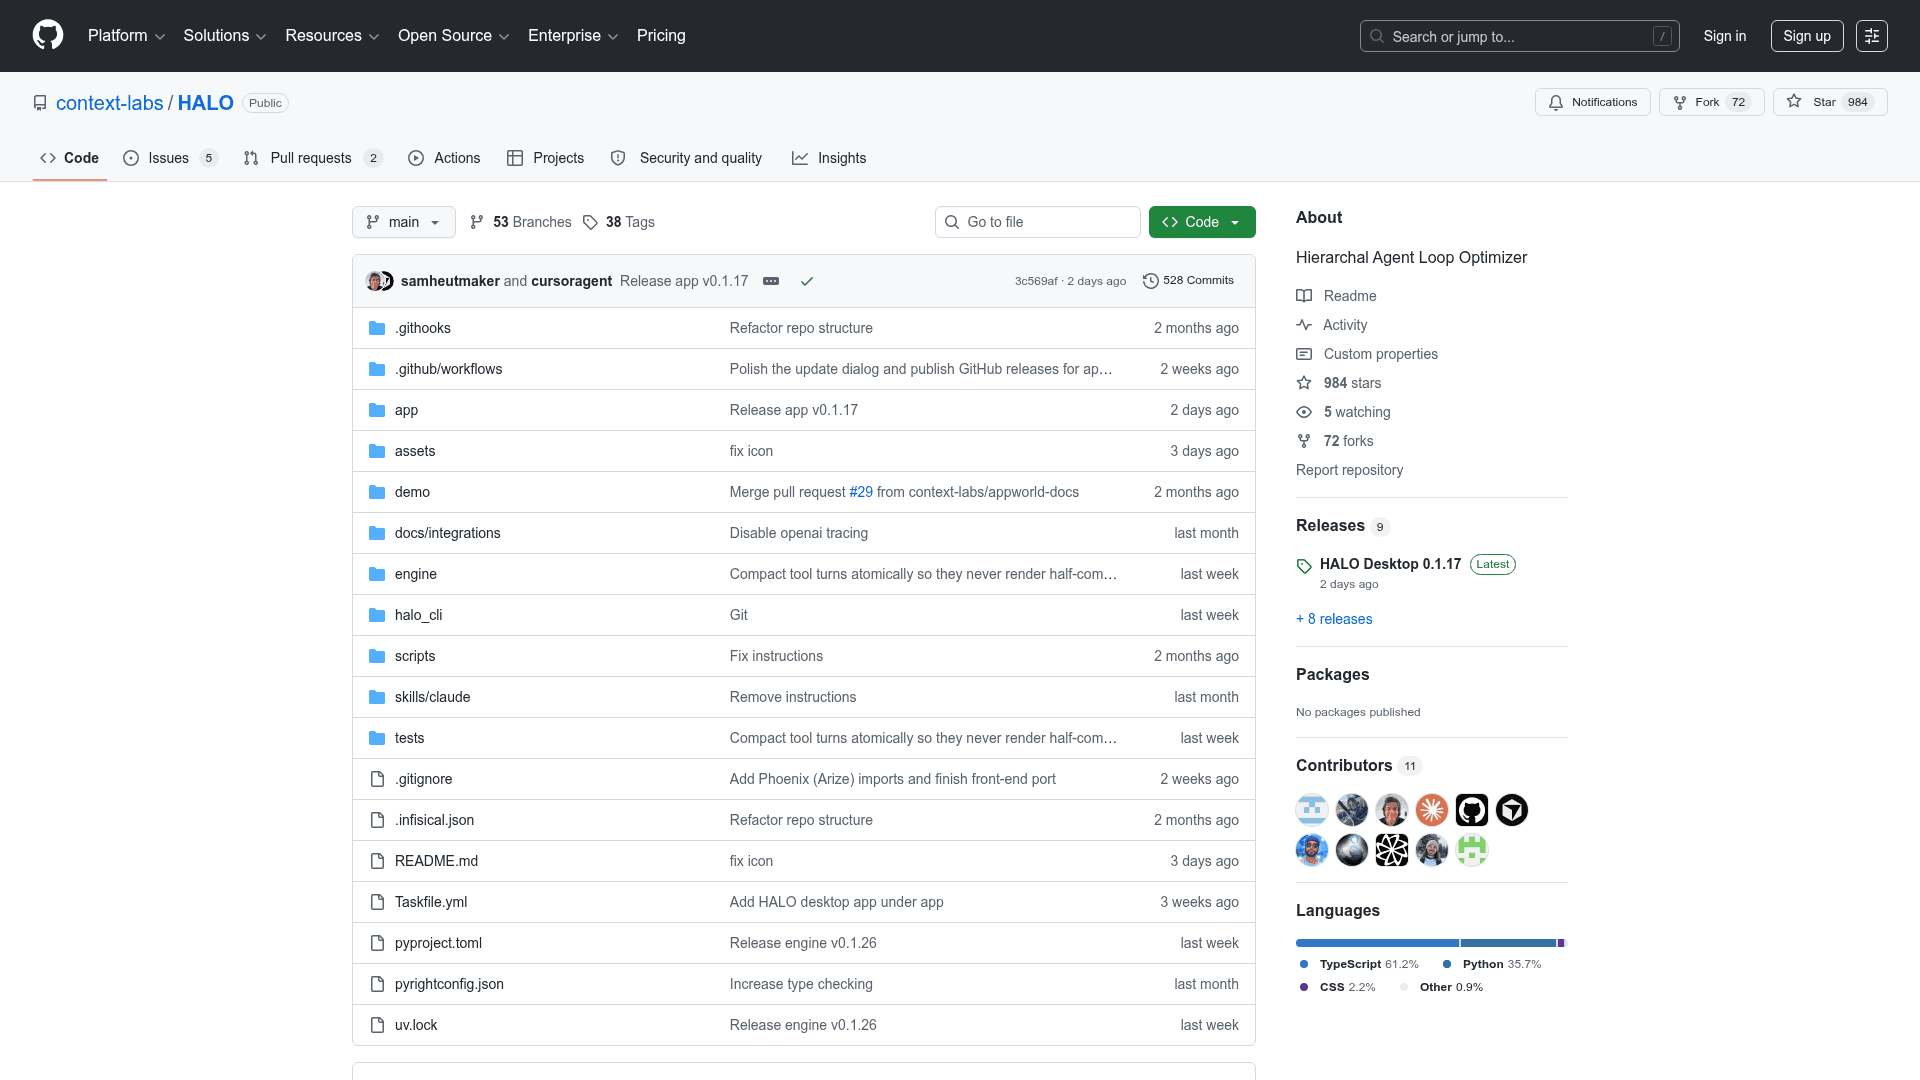Open the cursoragent author link
This screenshot has height=1080, width=1920.
(572, 281)
